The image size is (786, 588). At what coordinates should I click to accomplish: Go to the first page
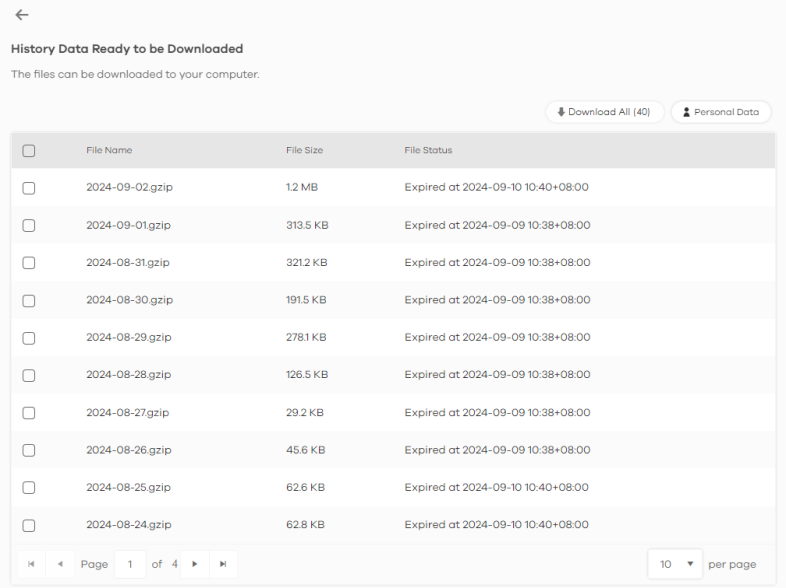click(x=31, y=564)
